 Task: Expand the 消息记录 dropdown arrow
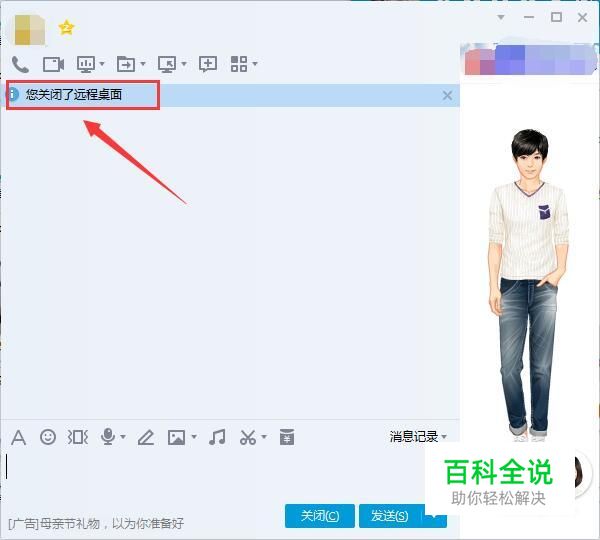[444, 437]
